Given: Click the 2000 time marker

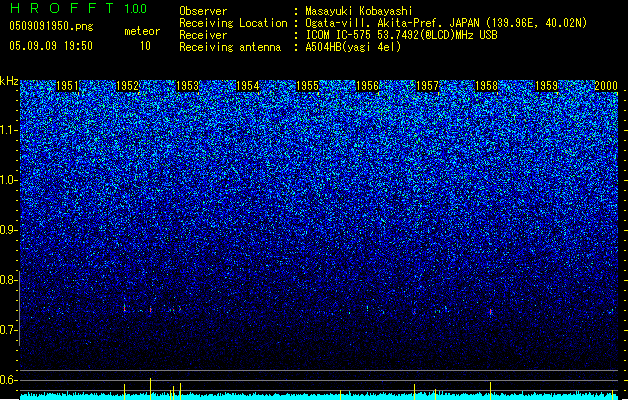Looking at the screenshot, I should (606, 86).
